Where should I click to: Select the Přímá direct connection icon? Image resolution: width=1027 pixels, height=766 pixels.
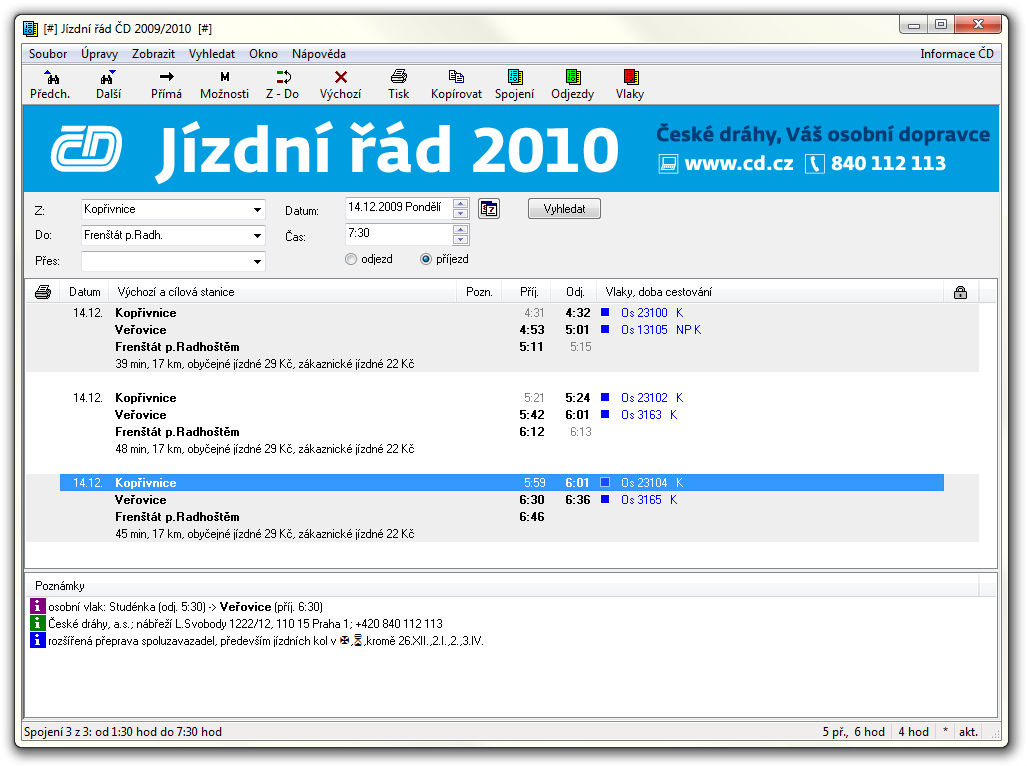[166, 77]
